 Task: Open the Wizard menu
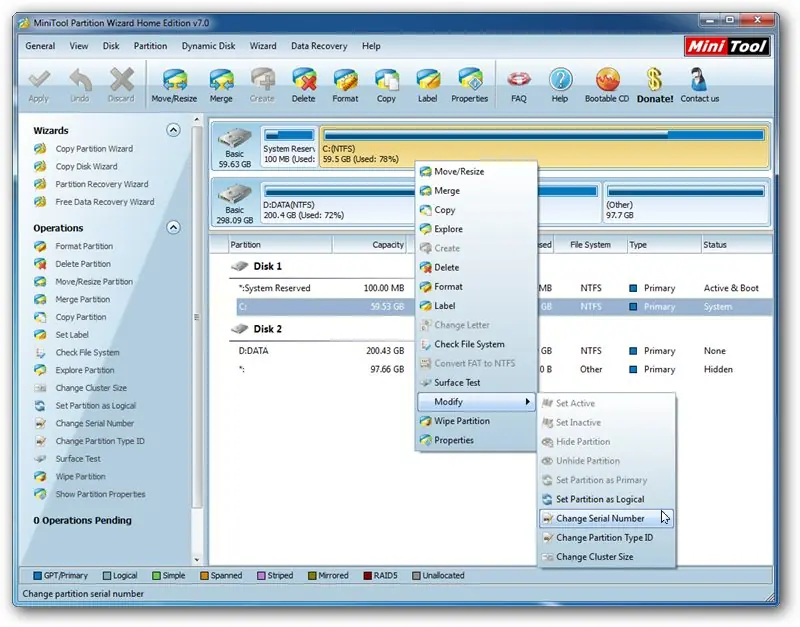pyautogui.click(x=263, y=46)
